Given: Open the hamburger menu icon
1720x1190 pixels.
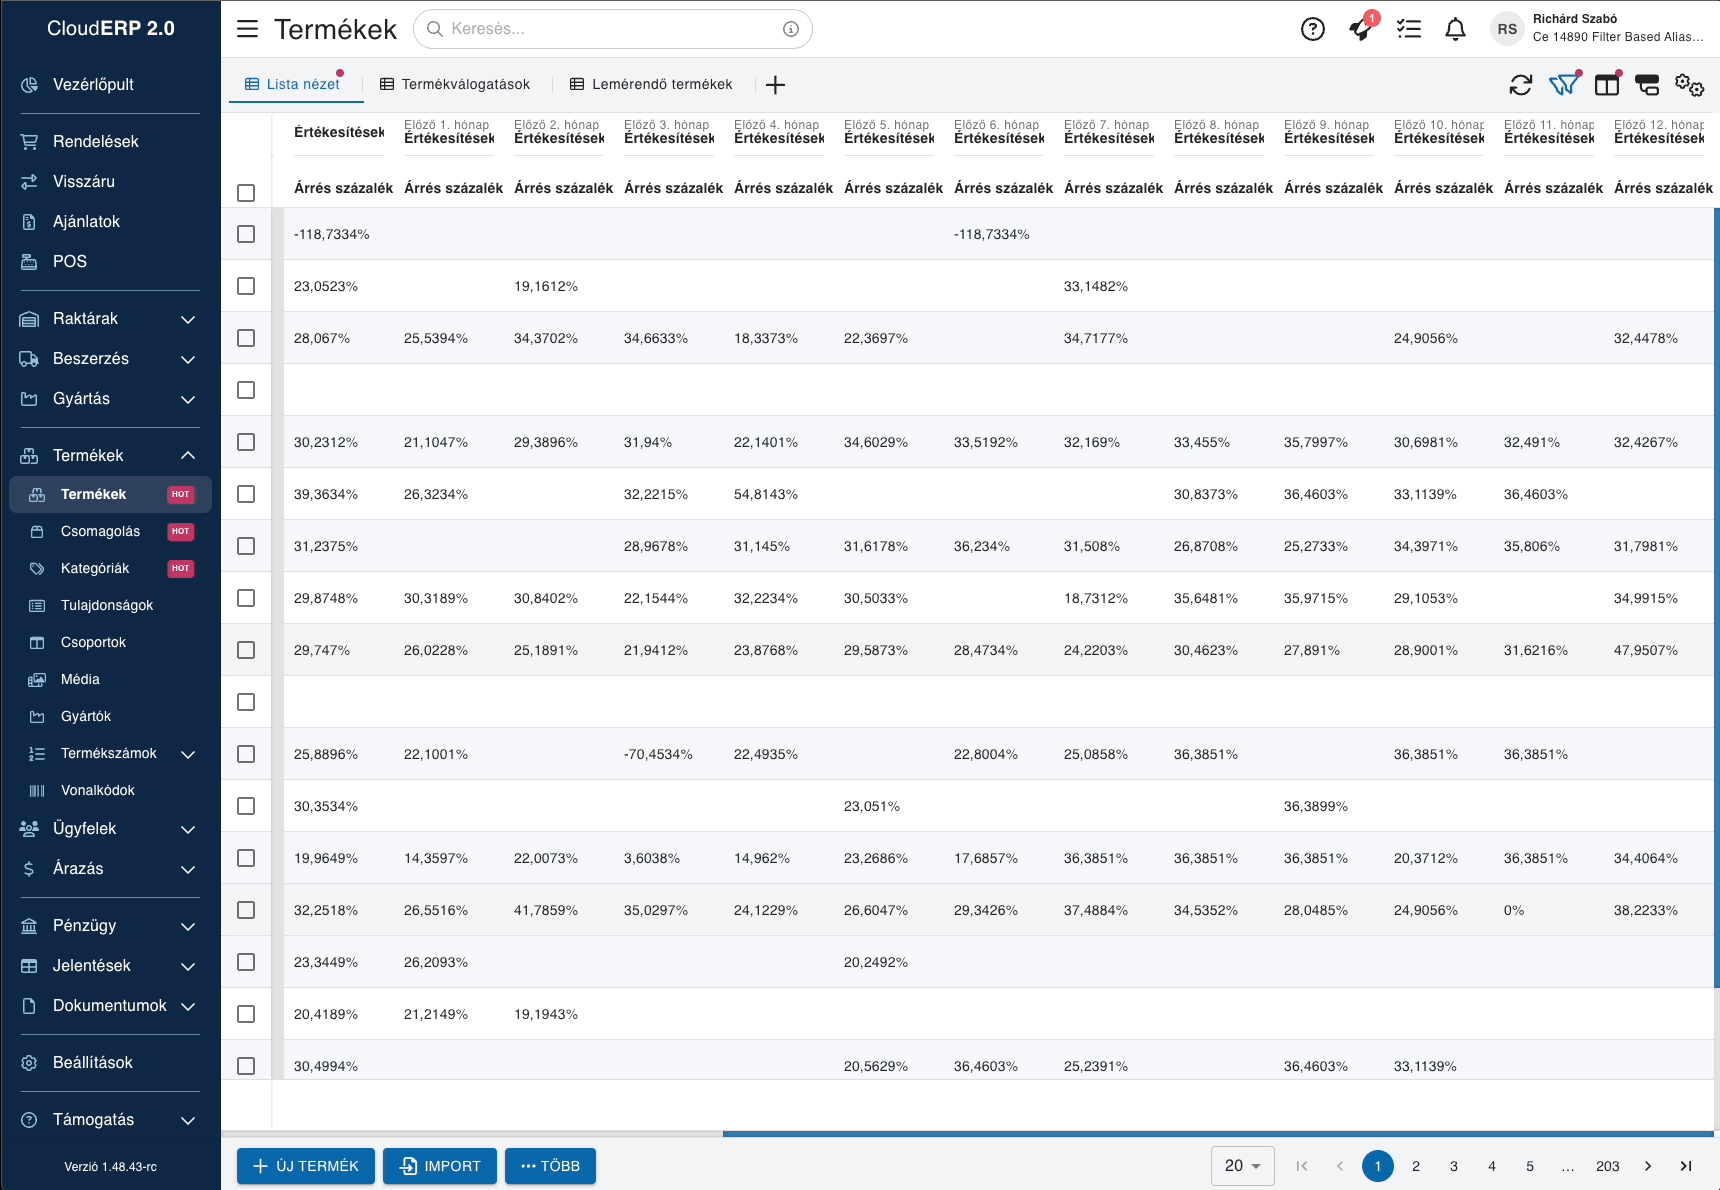Looking at the screenshot, I should [247, 29].
